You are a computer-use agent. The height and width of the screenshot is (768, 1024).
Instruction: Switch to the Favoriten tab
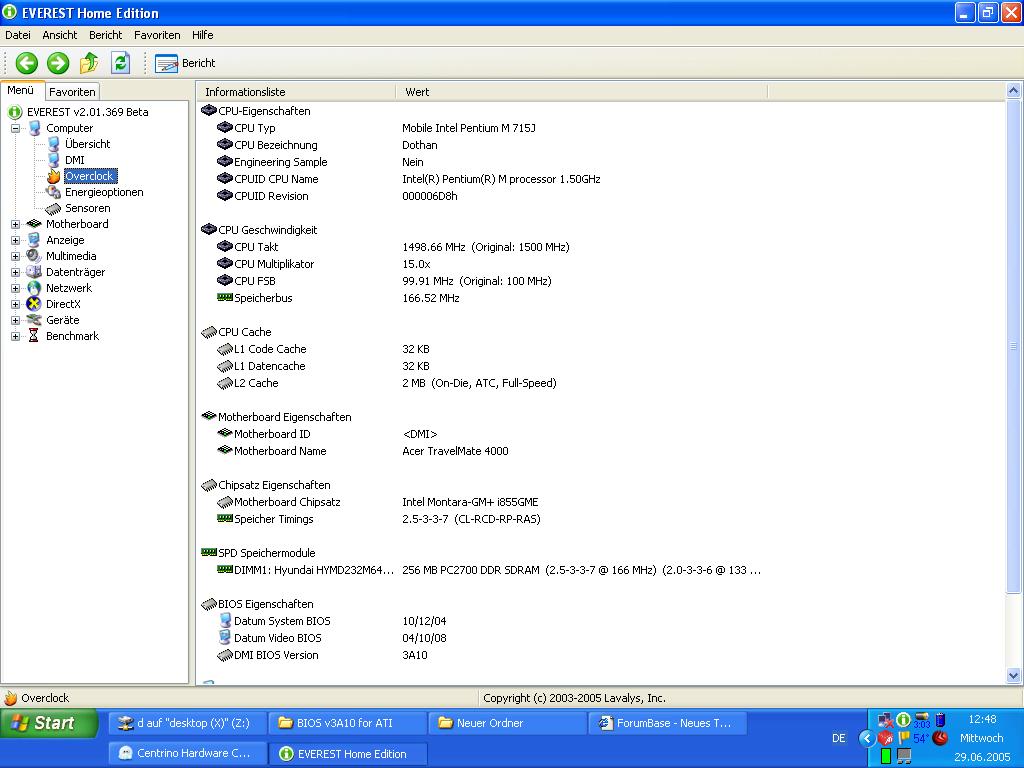tap(72, 92)
